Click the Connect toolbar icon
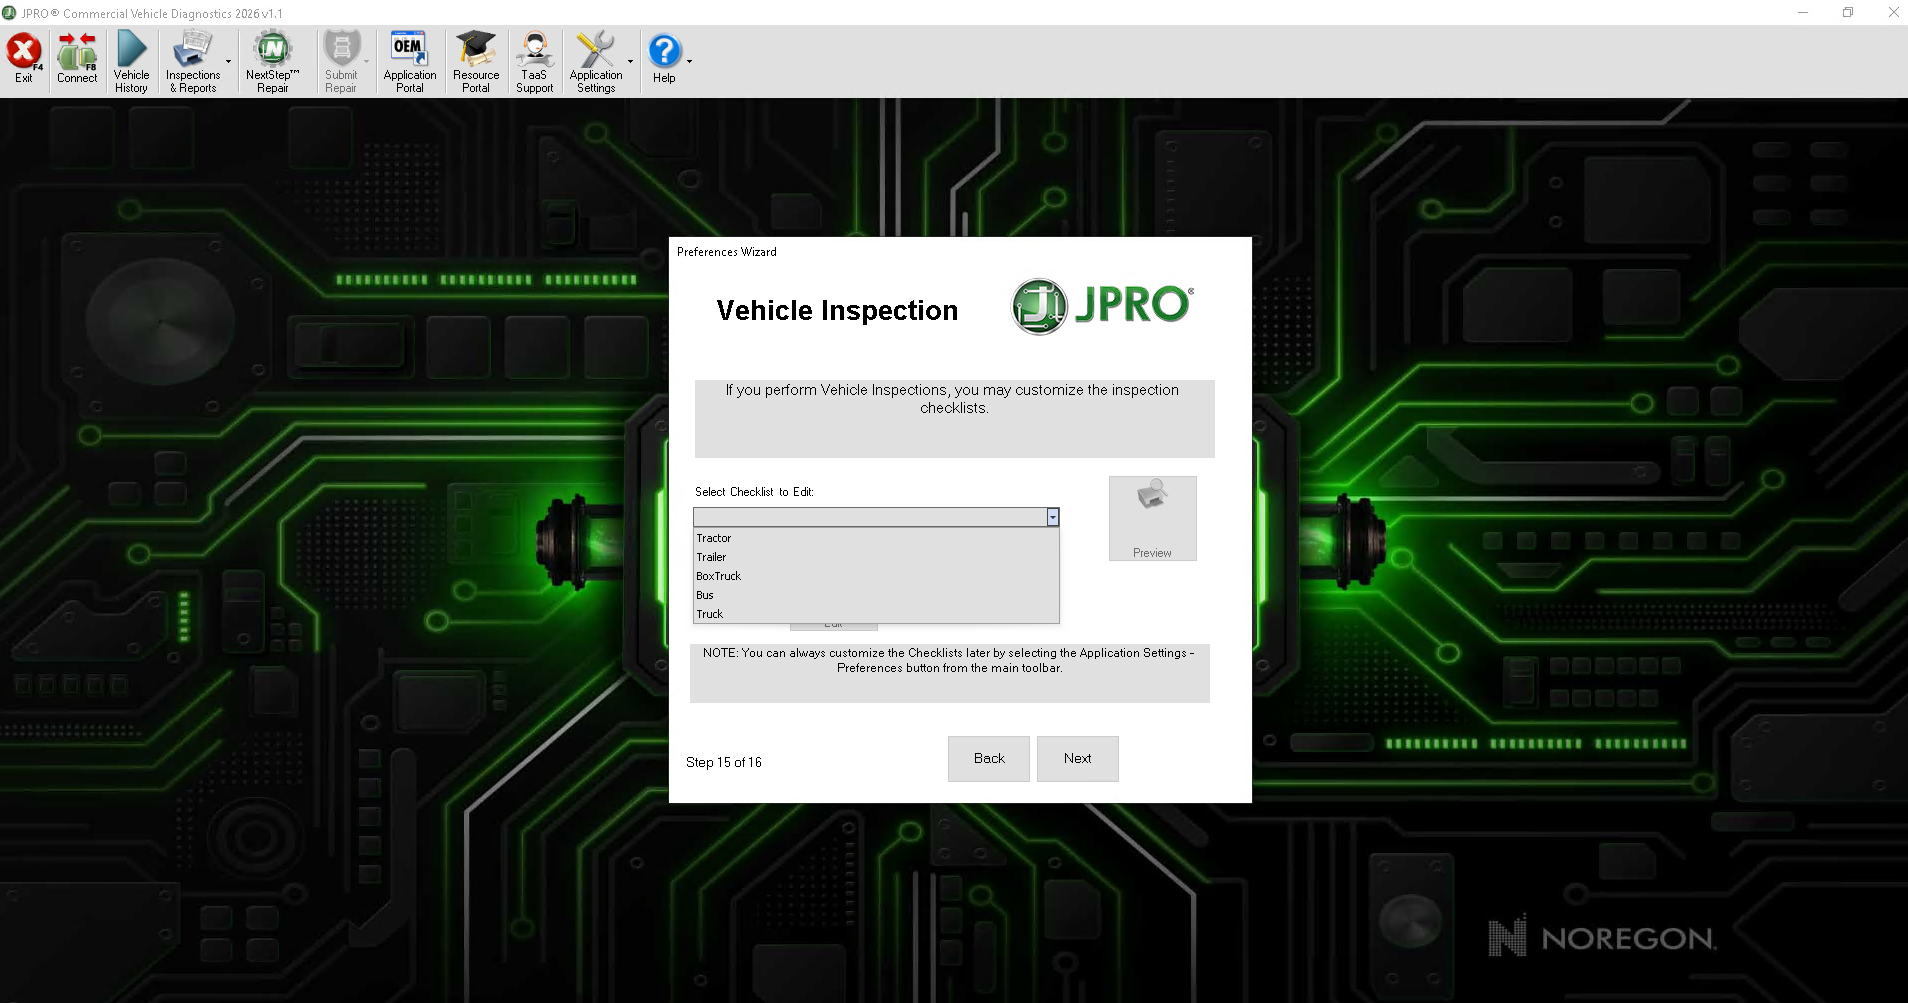 pos(77,59)
